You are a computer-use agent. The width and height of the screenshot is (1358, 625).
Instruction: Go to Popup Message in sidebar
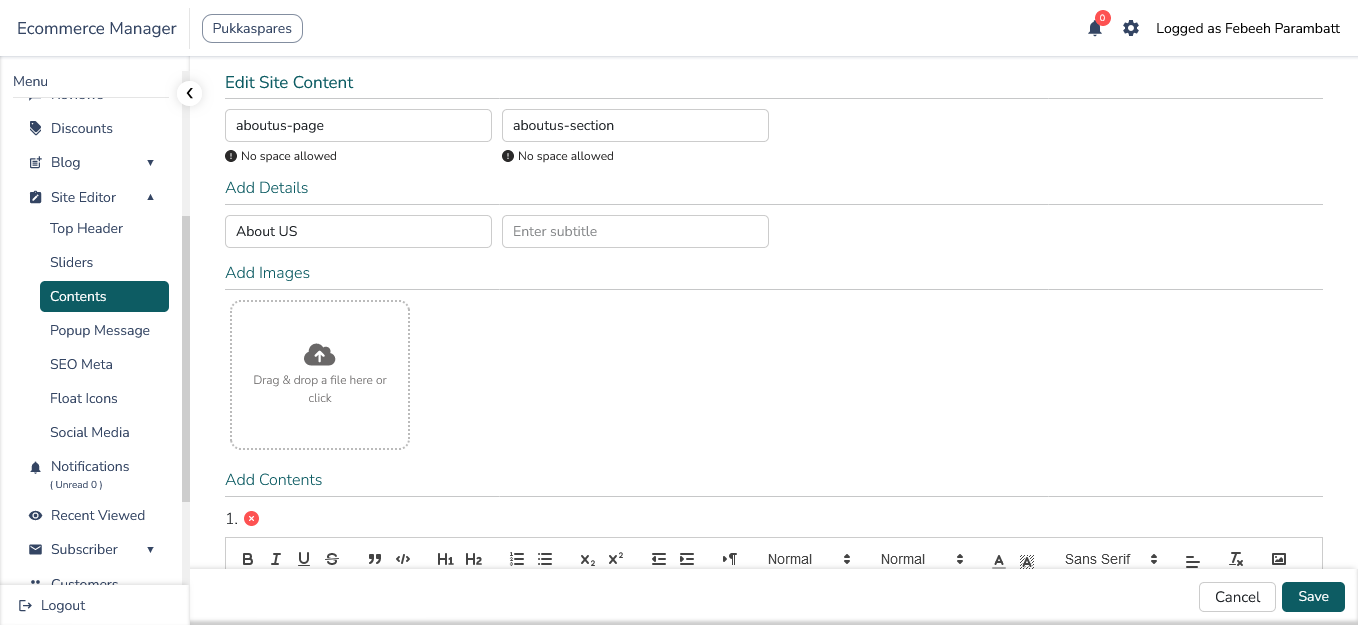tap(100, 330)
